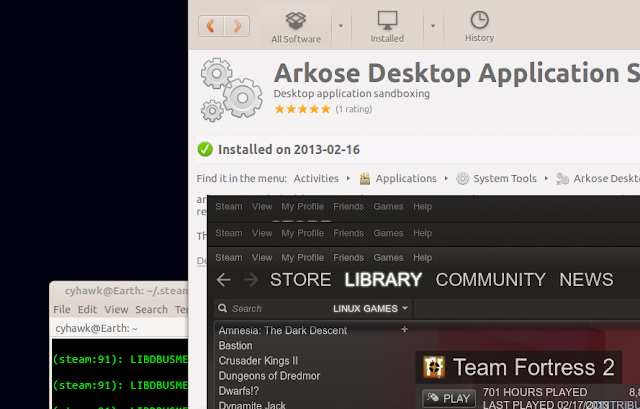Image resolution: width=640 pixels, height=409 pixels.
Task: Click the Applications folder icon in menu path
Action: click(365, 178)
